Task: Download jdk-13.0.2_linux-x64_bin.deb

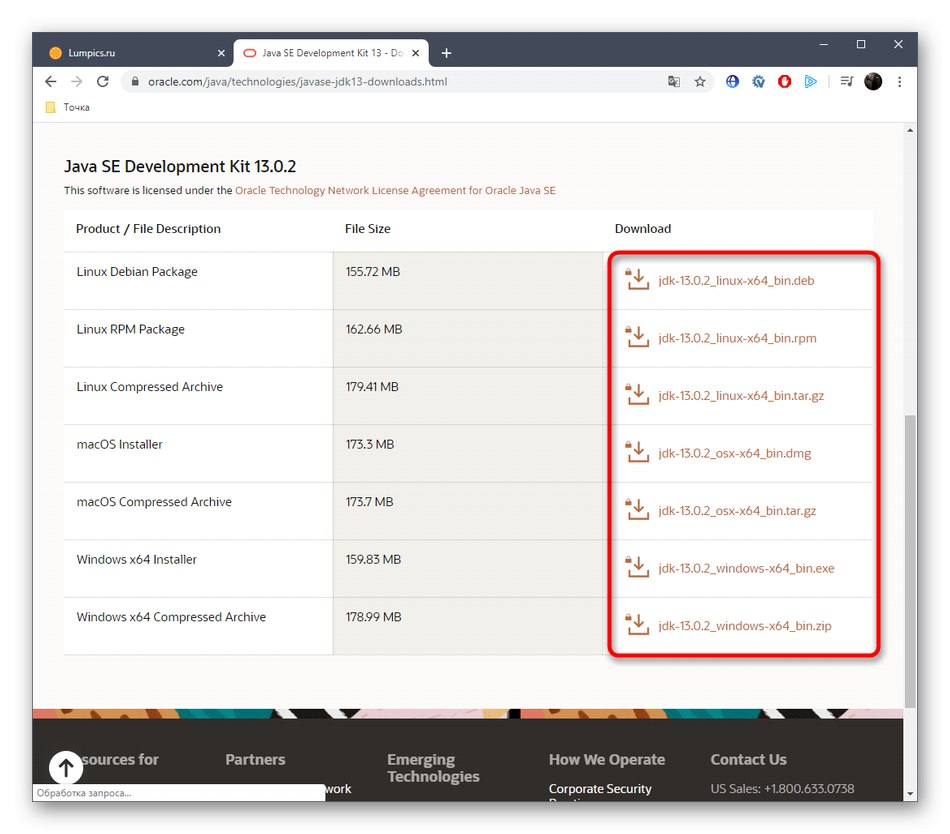Action: pos(736,280)
